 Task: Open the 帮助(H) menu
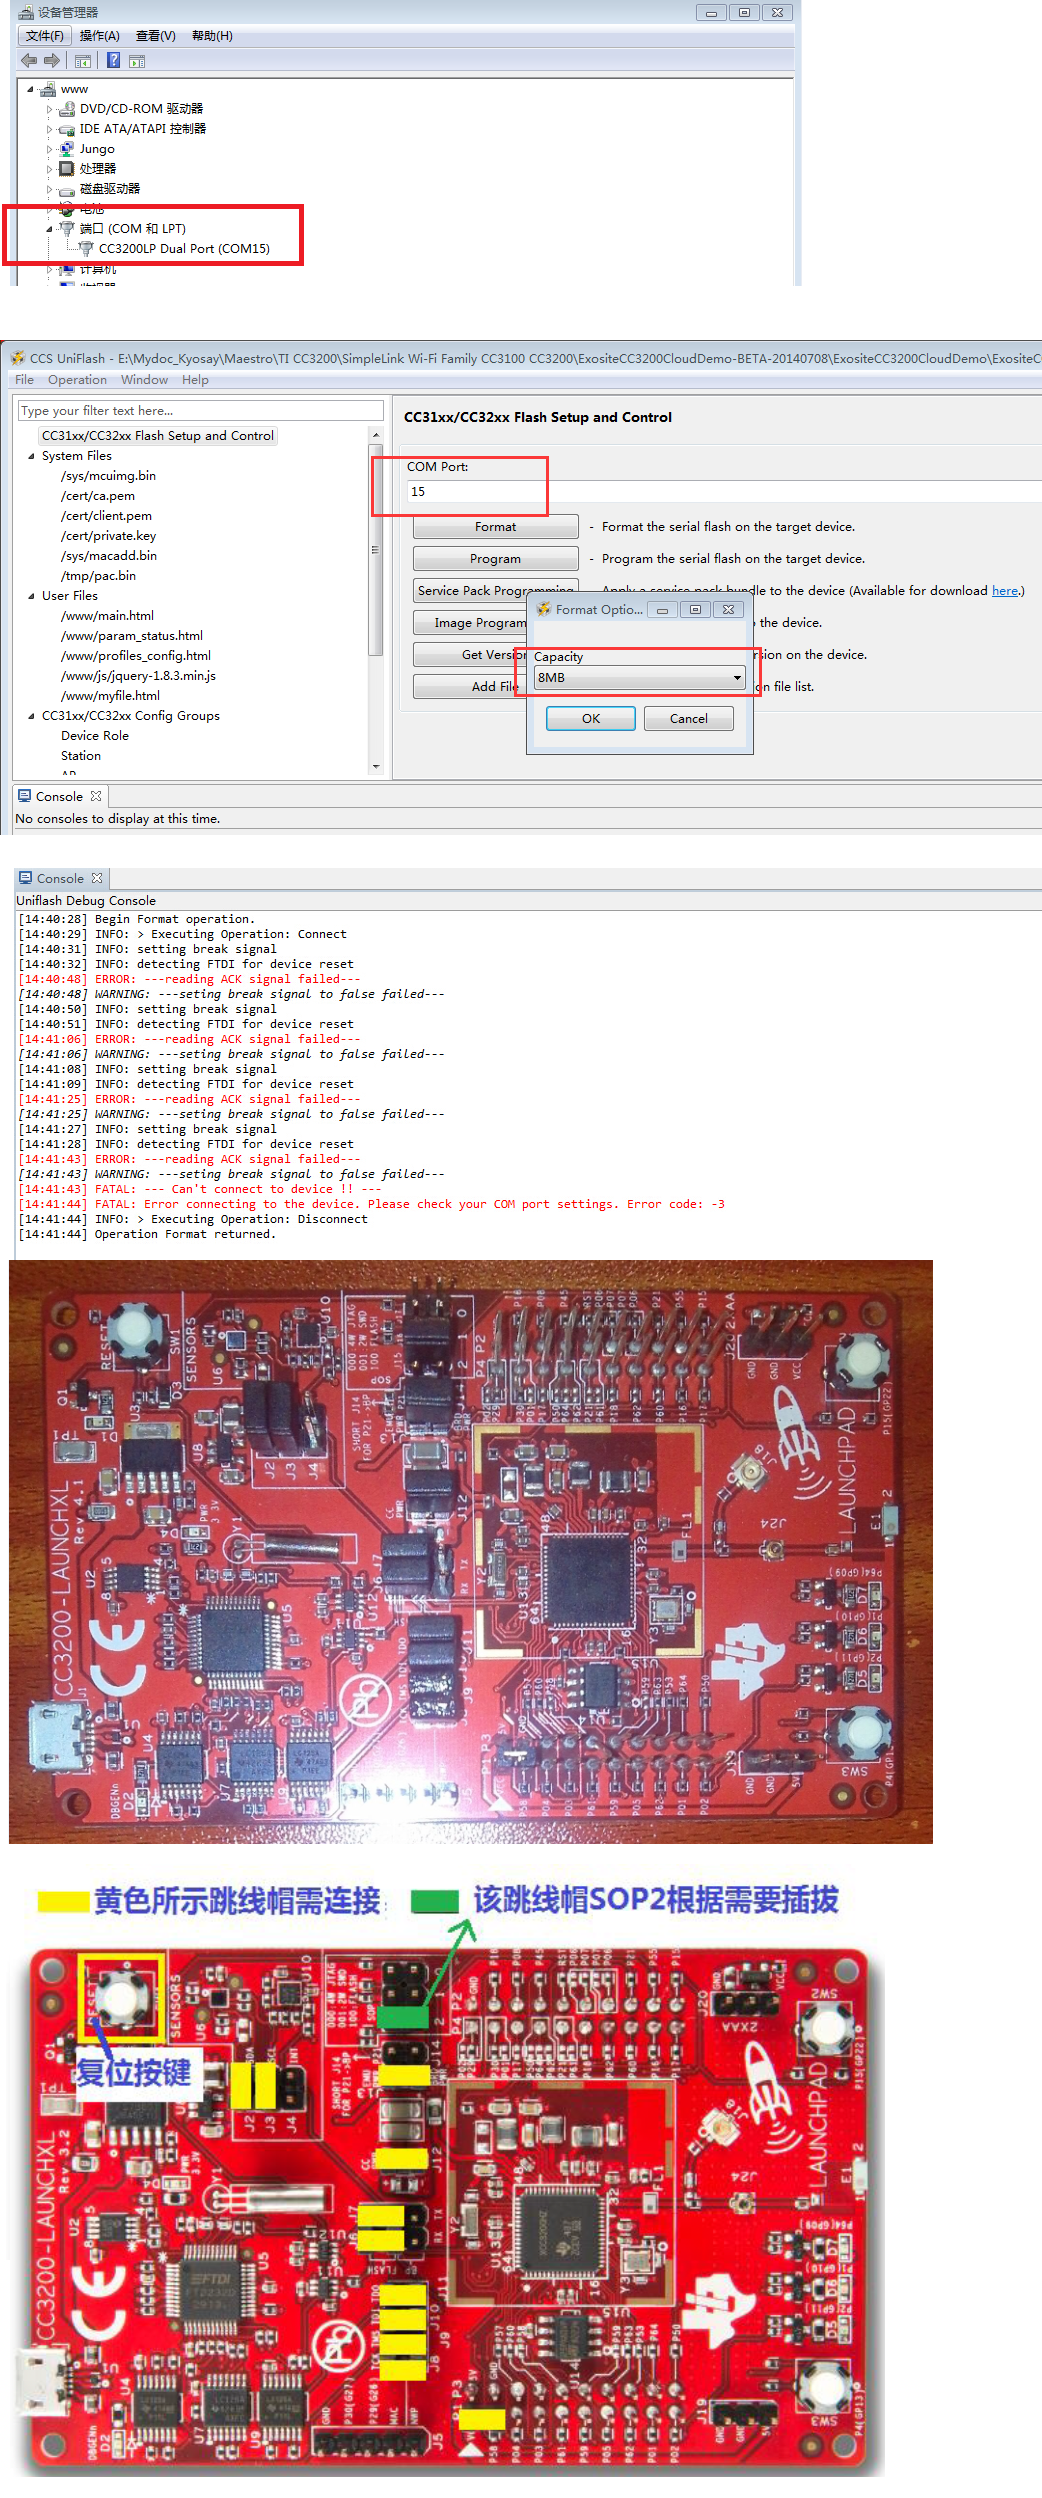pyautogui.click(x=212, y=36)
